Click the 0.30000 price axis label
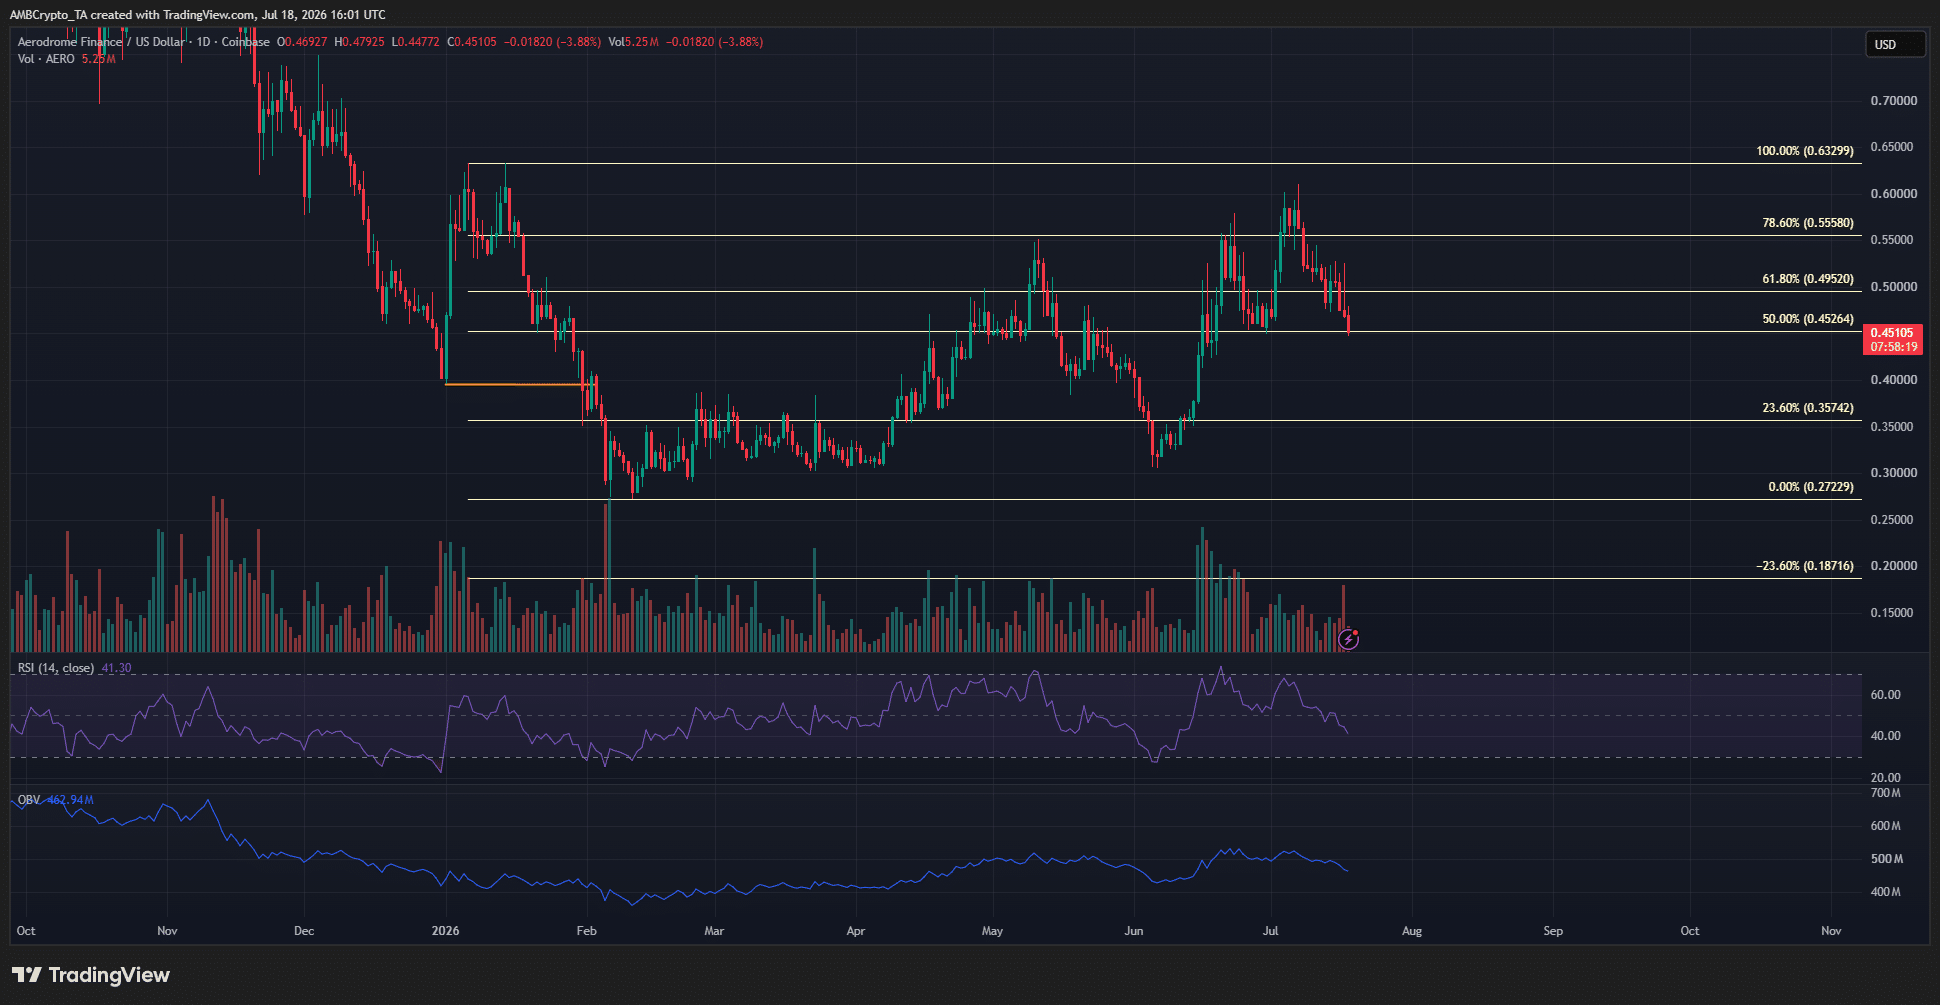1940x1005 pixels. tap(1894, 473)
